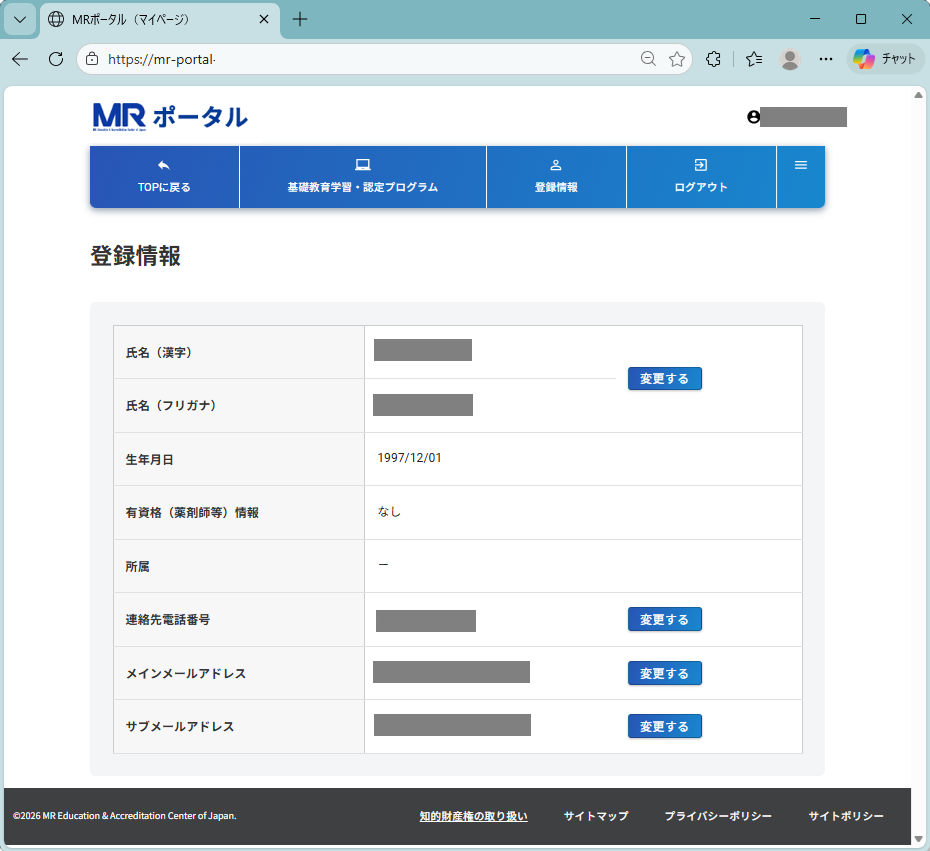Select TOPに戻る in the navigation bar

tap(164, 177)
